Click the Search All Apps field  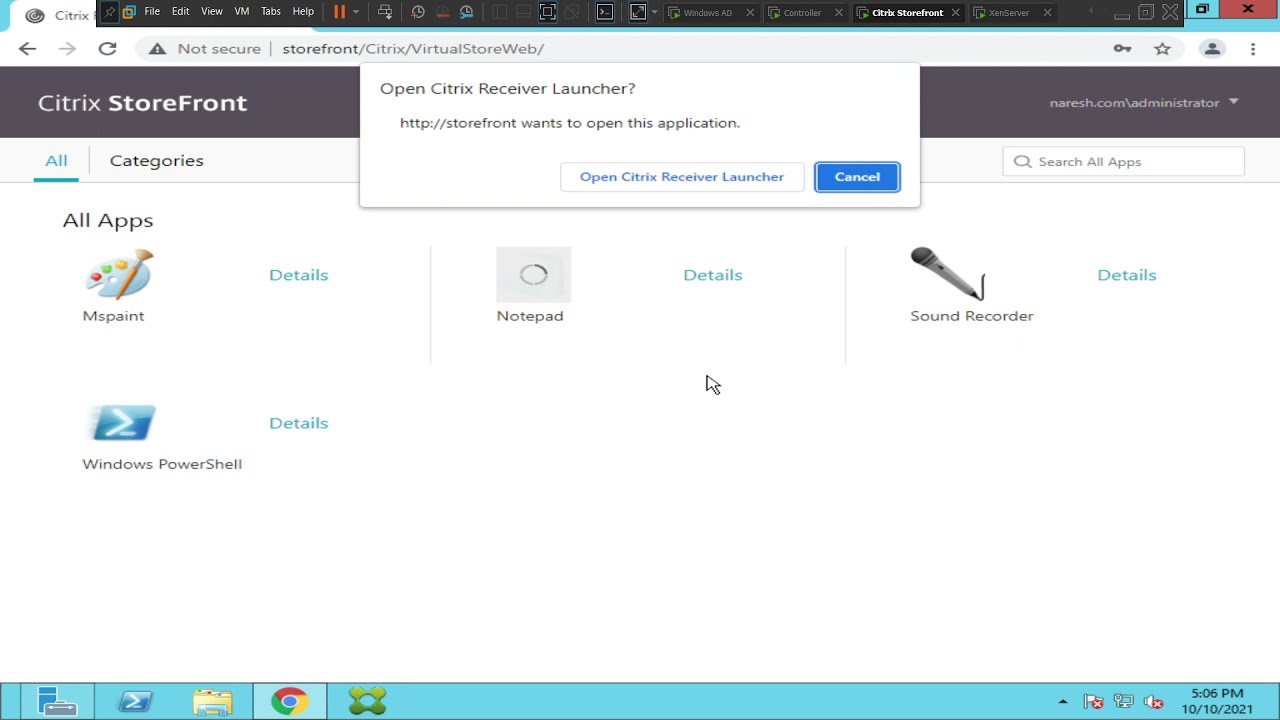1123,161
